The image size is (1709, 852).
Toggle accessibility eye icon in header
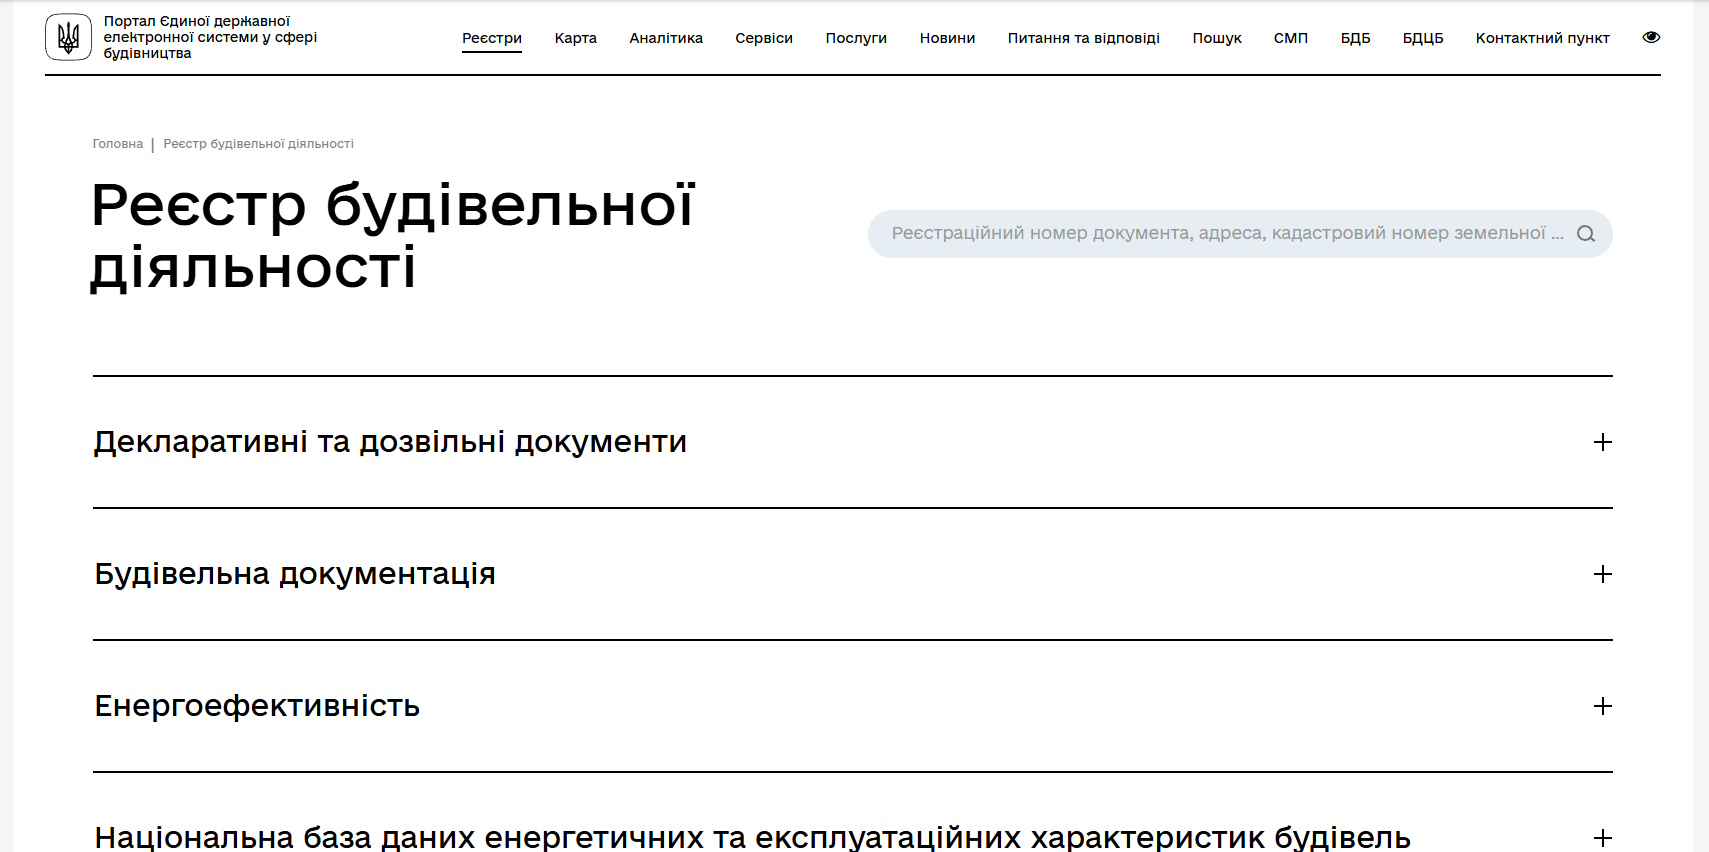(x=1651, y=37)
